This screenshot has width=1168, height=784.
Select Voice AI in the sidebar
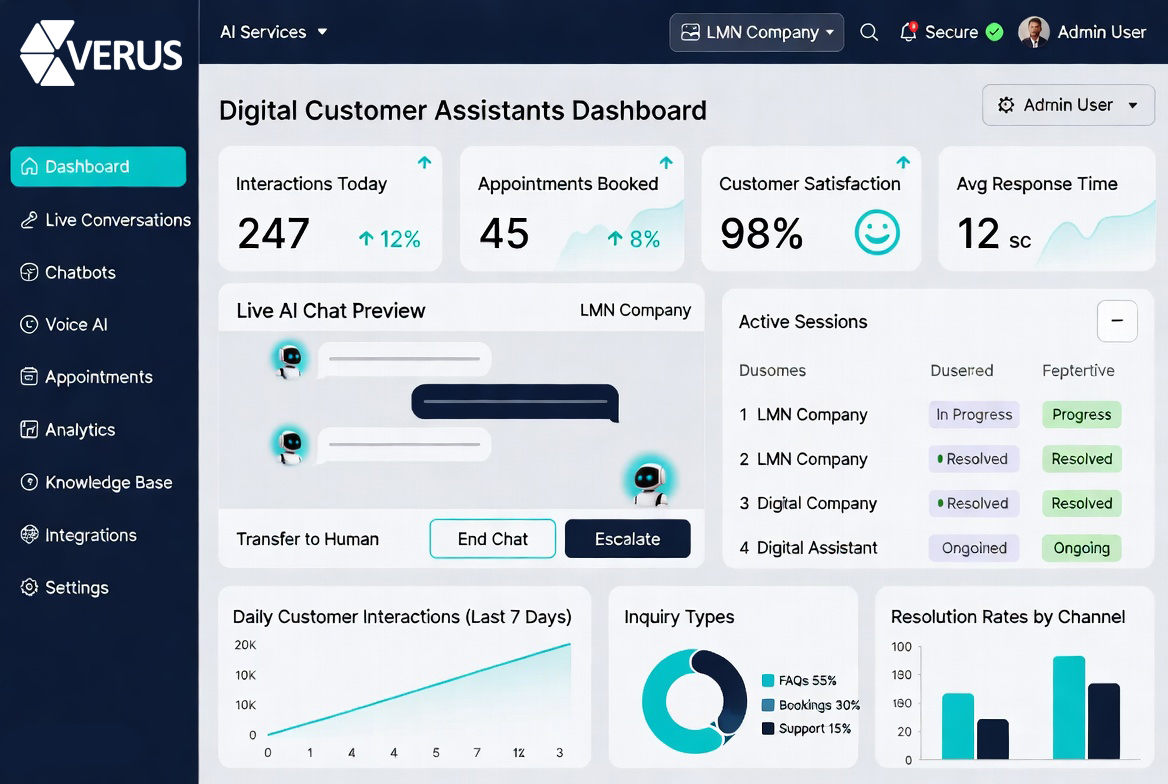pos(64,324)
